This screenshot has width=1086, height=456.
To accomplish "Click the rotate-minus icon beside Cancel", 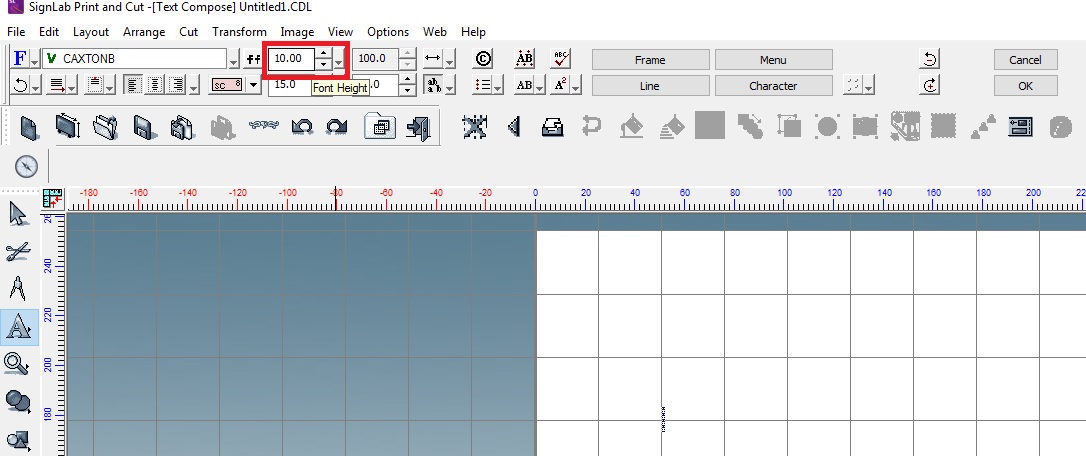I will [x=929, y=60].
